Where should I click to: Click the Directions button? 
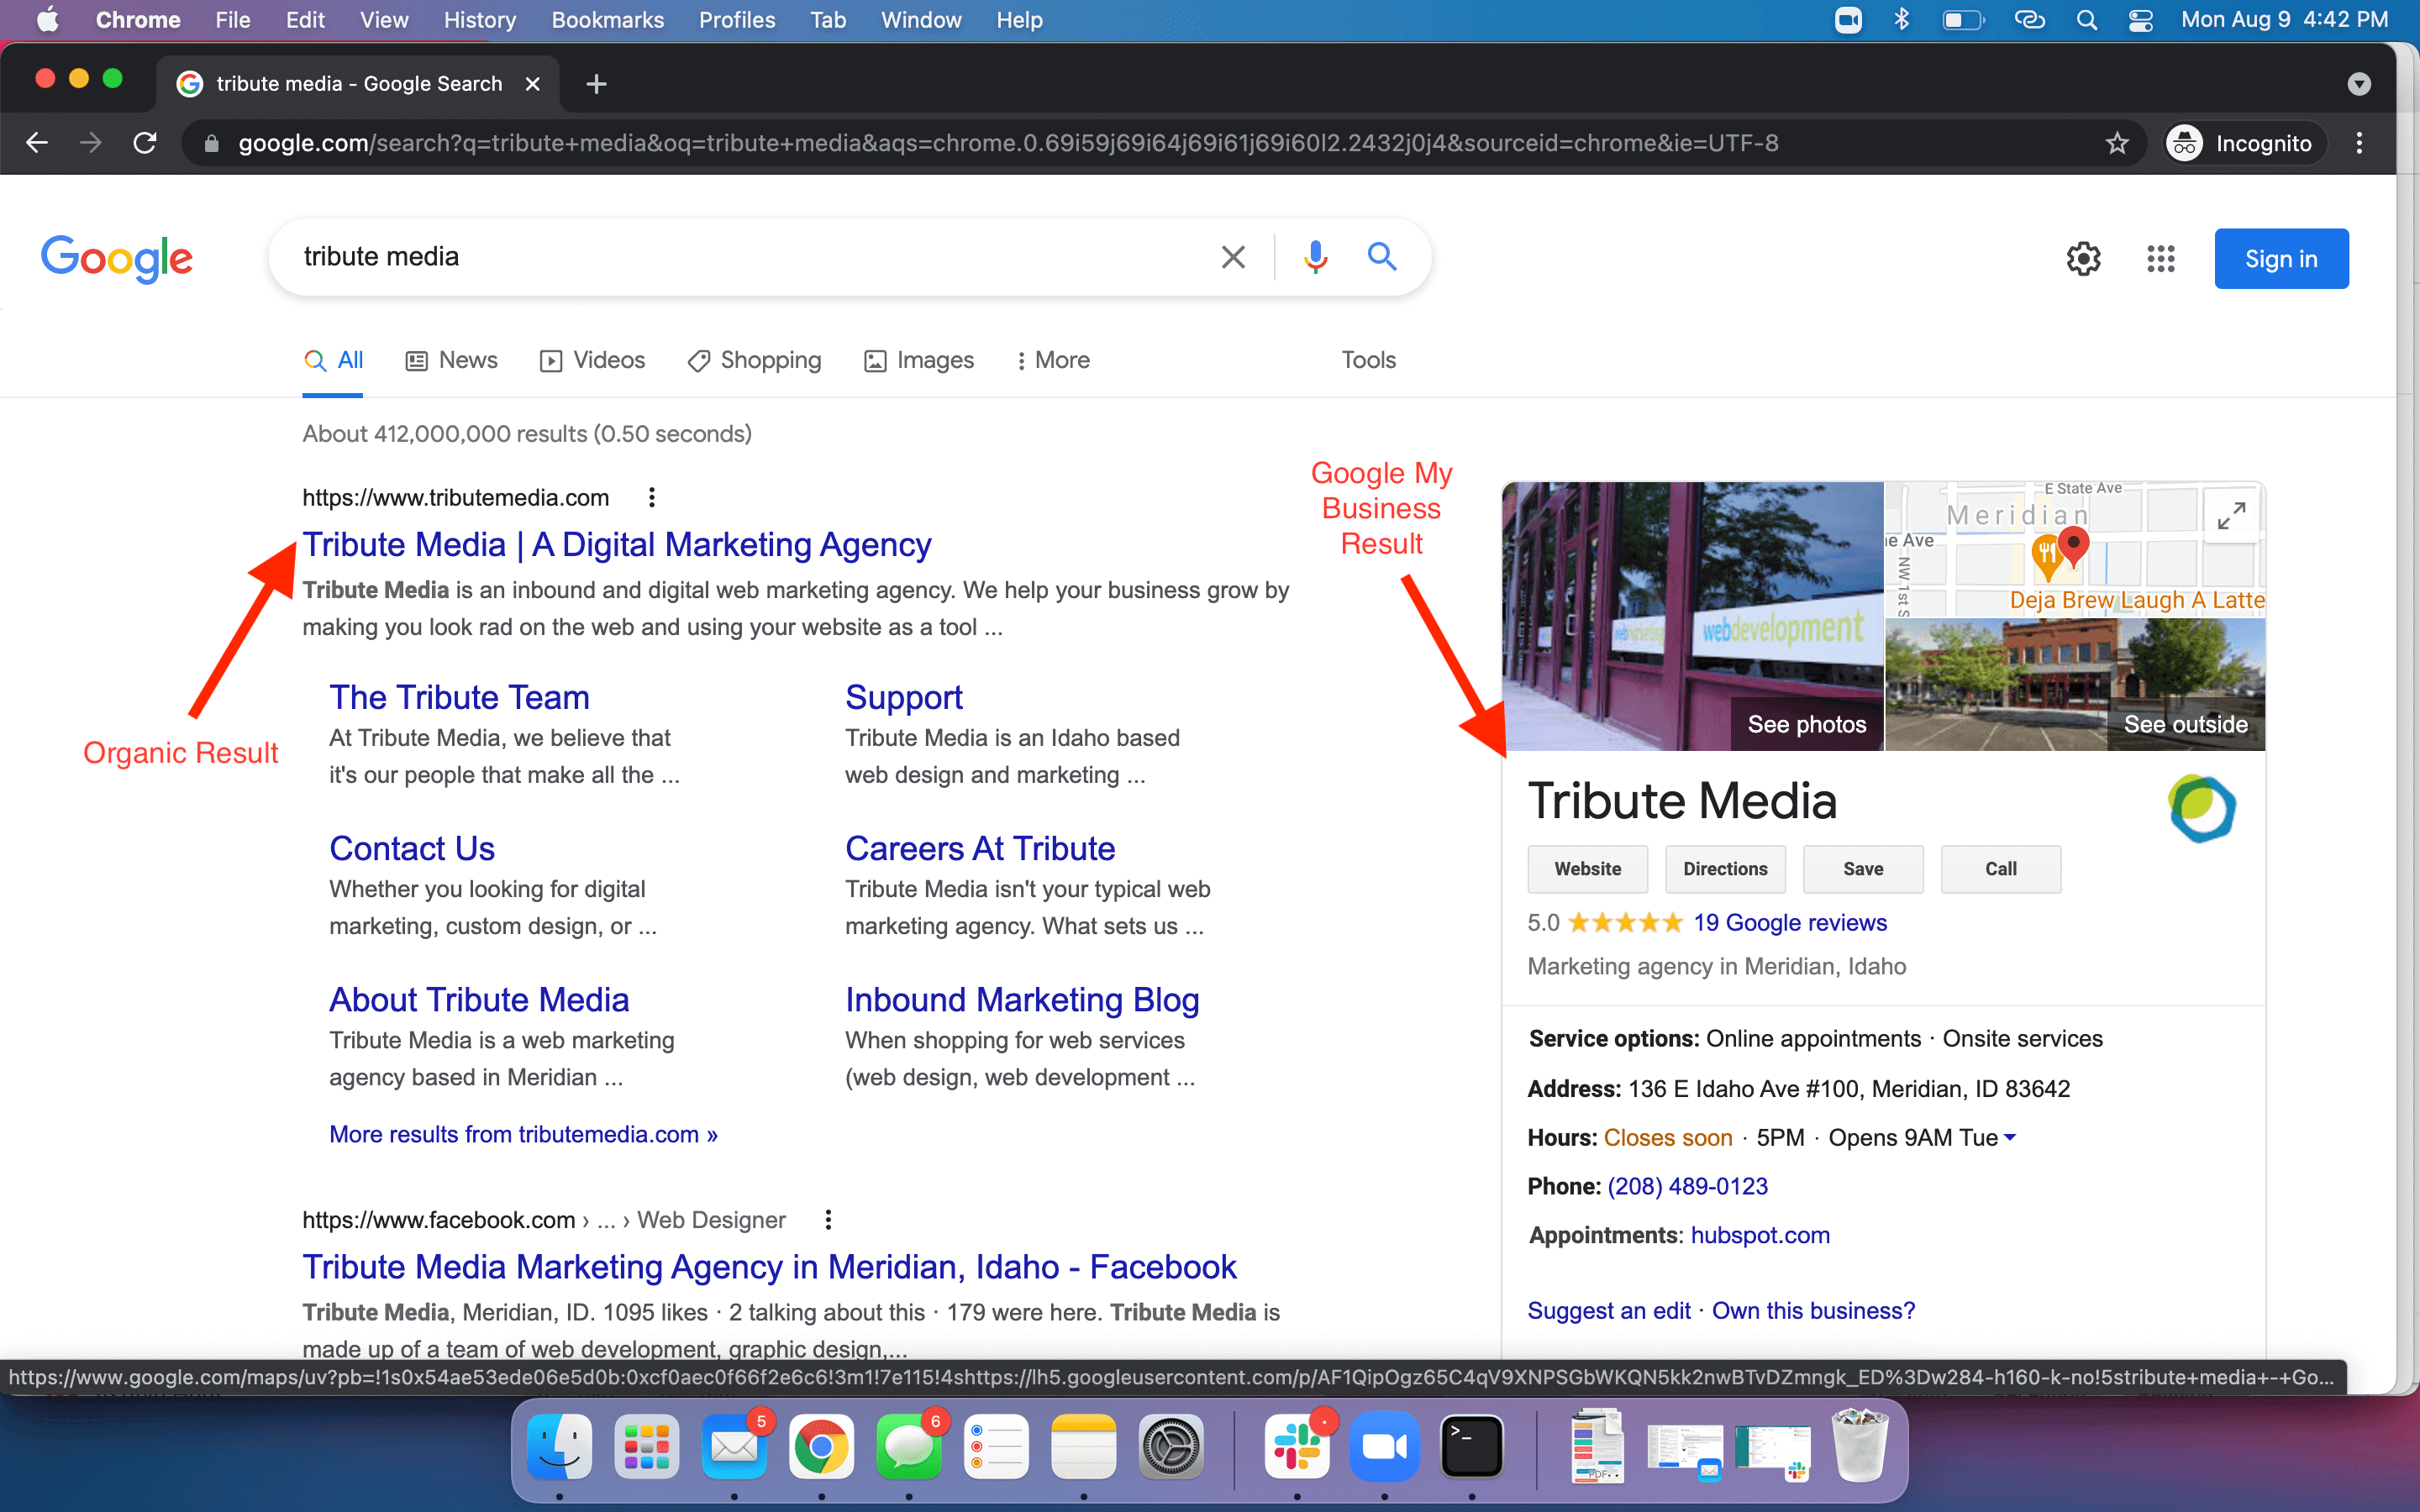(1725, 868)
